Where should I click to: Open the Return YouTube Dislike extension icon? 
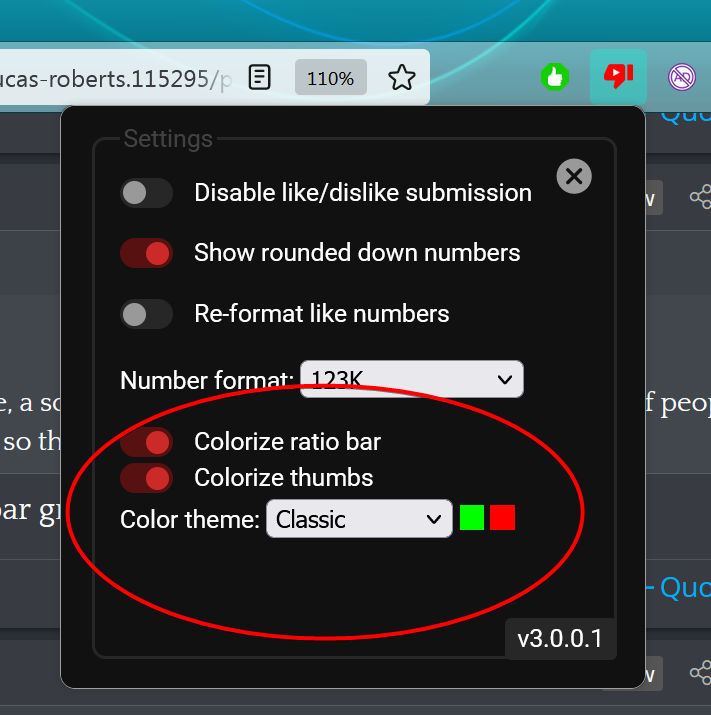pyautogui.click(x=618, y=77)
